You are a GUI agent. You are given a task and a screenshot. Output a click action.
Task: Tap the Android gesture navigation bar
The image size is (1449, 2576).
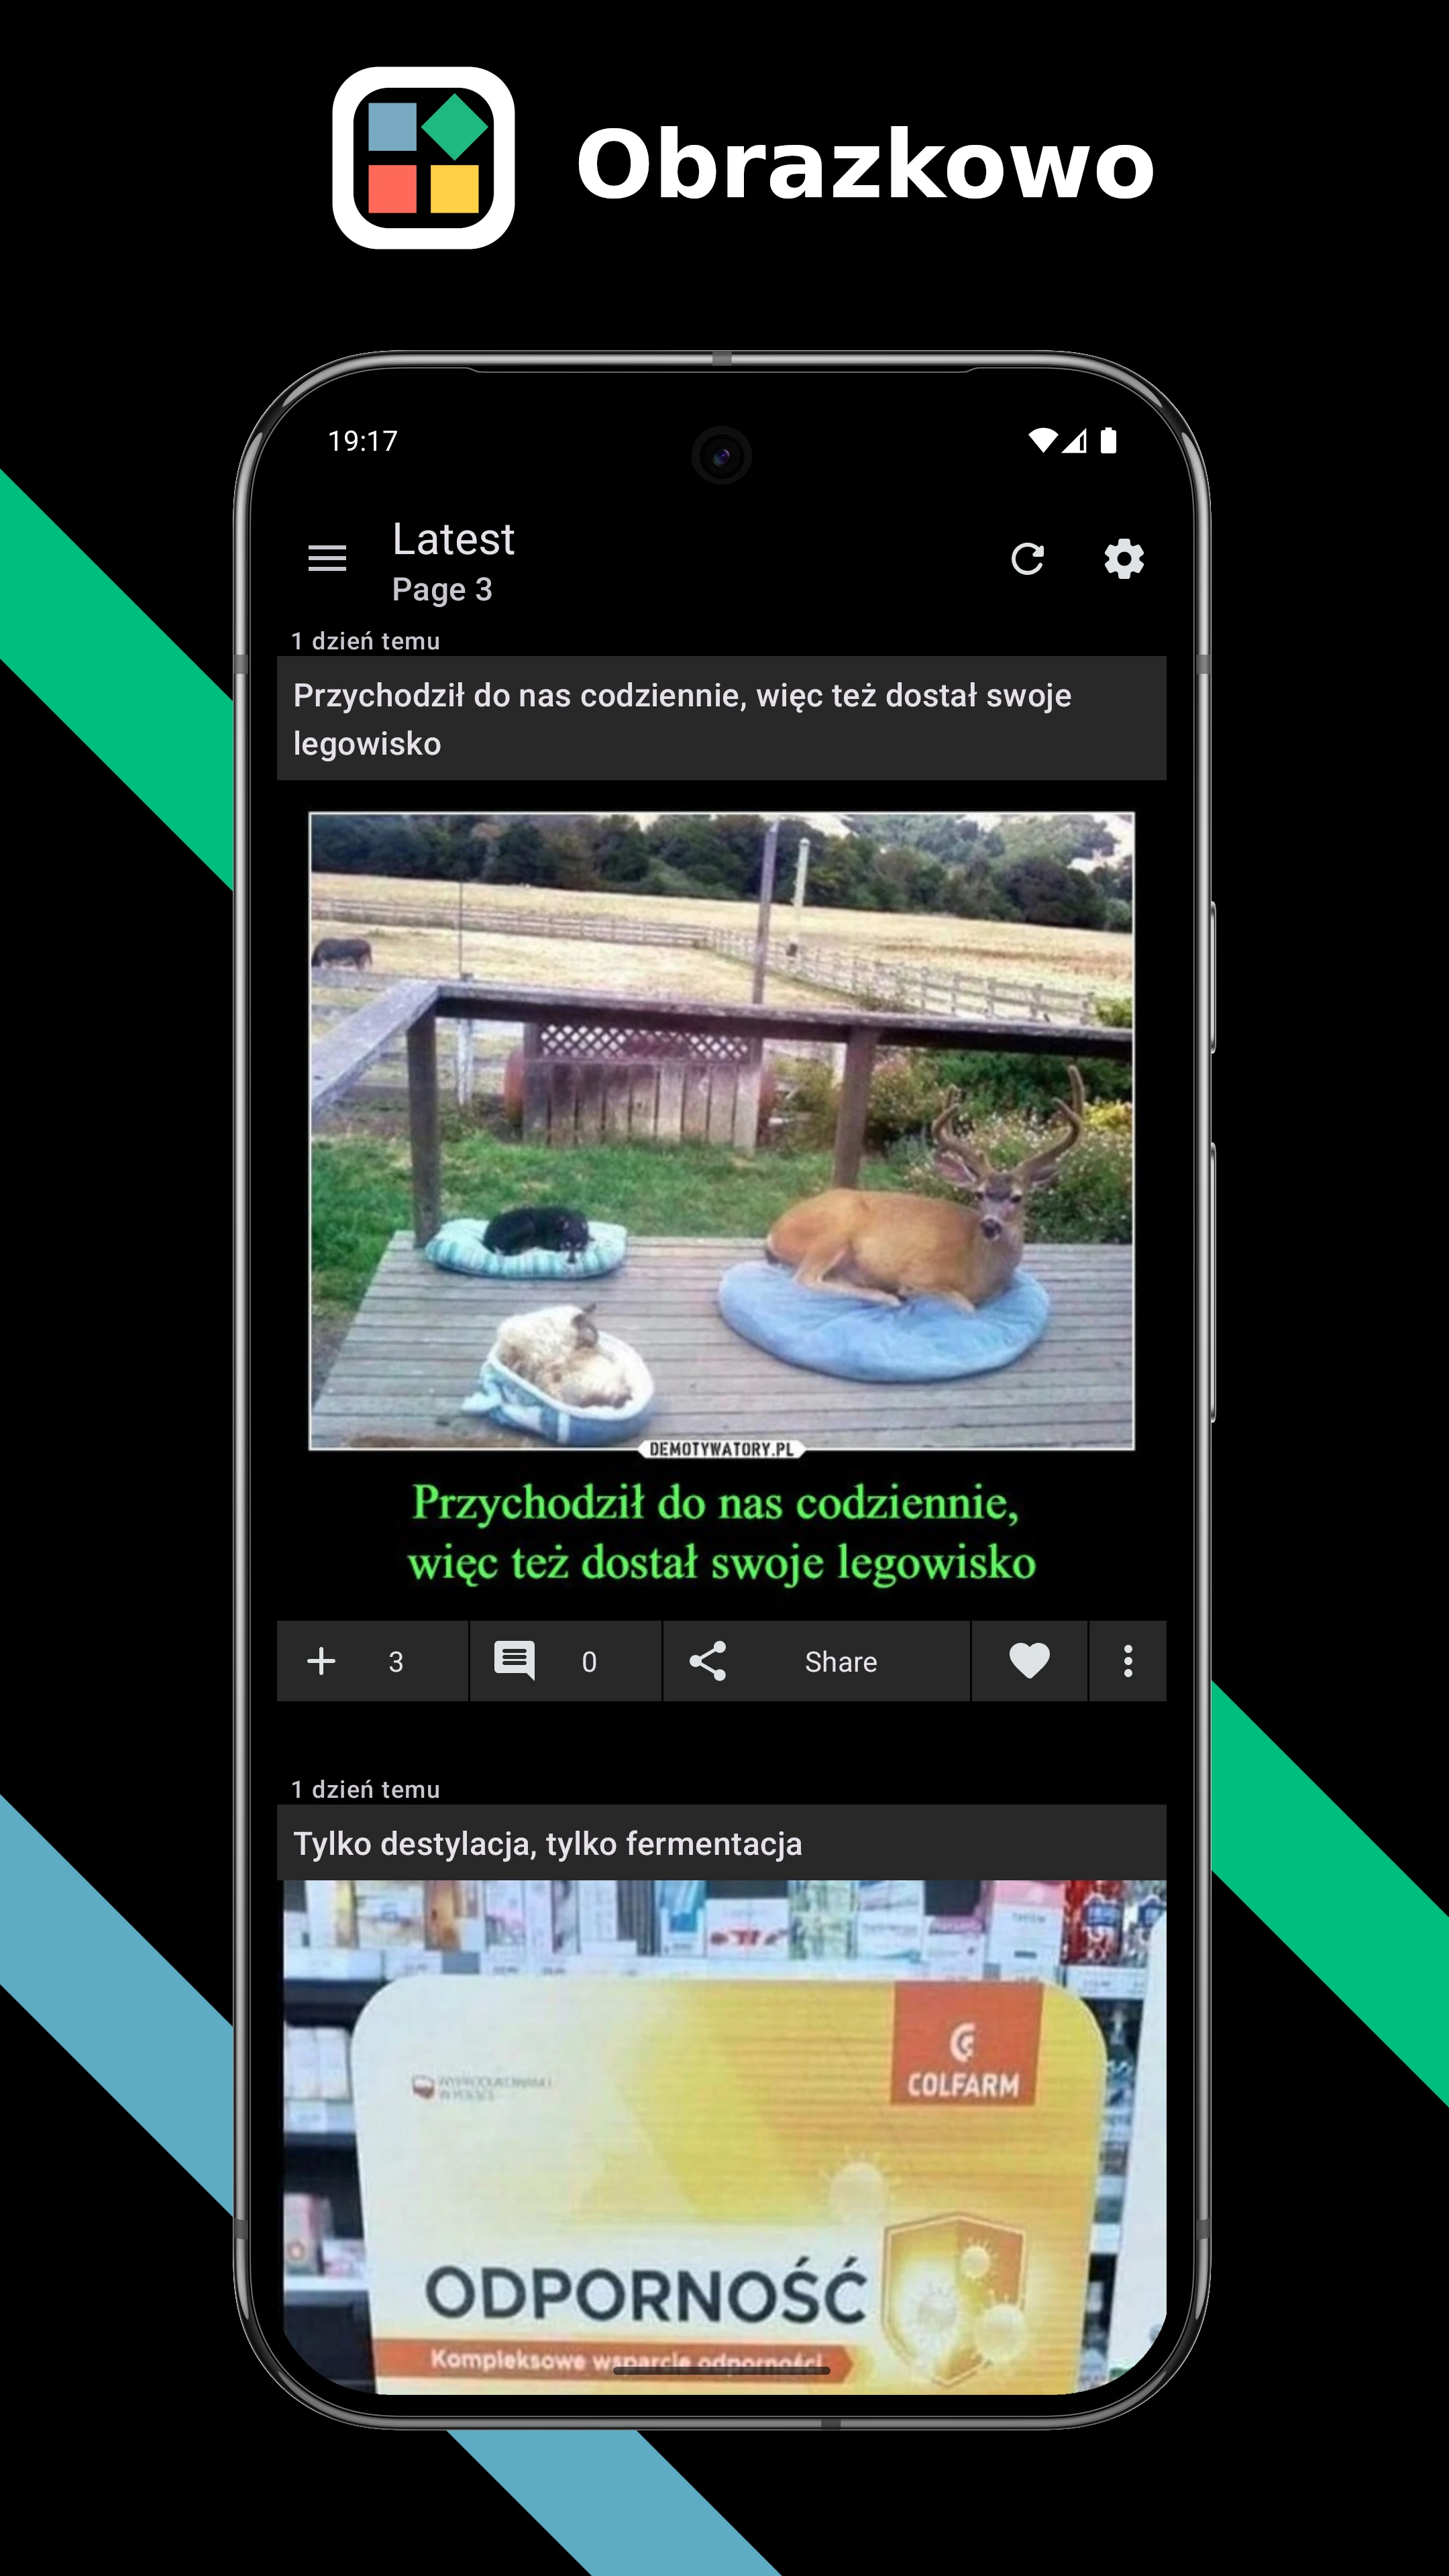[721, 2371]
